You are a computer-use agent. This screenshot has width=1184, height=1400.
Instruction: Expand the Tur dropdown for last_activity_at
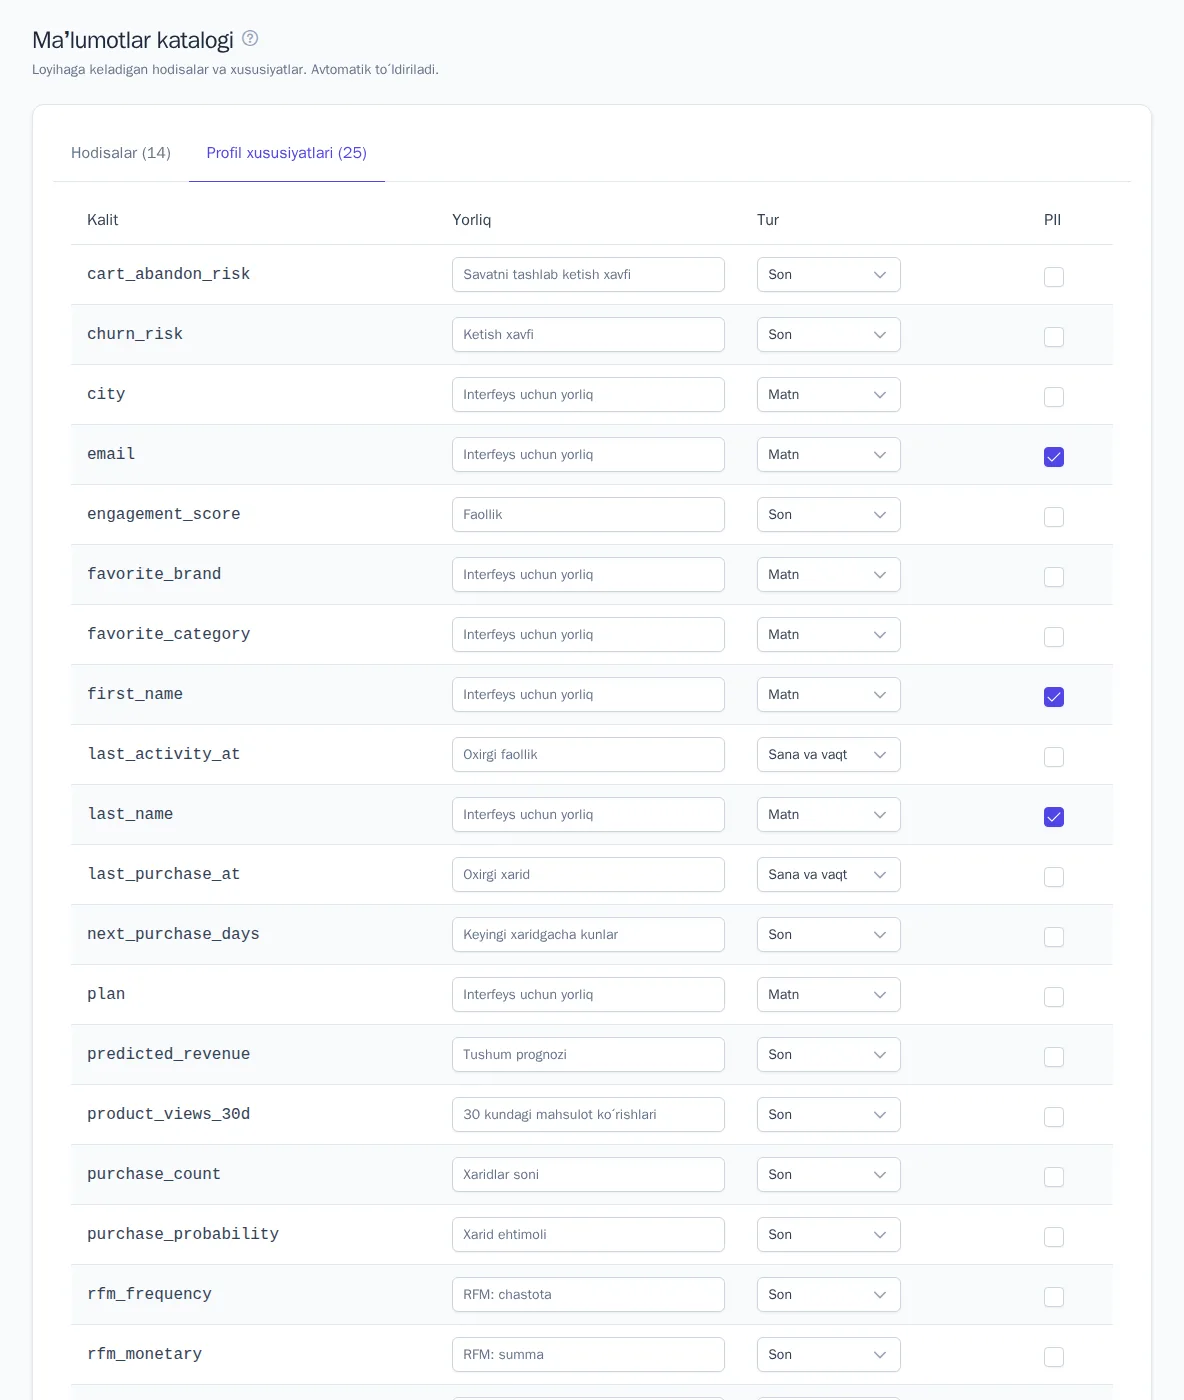(829, 755)
